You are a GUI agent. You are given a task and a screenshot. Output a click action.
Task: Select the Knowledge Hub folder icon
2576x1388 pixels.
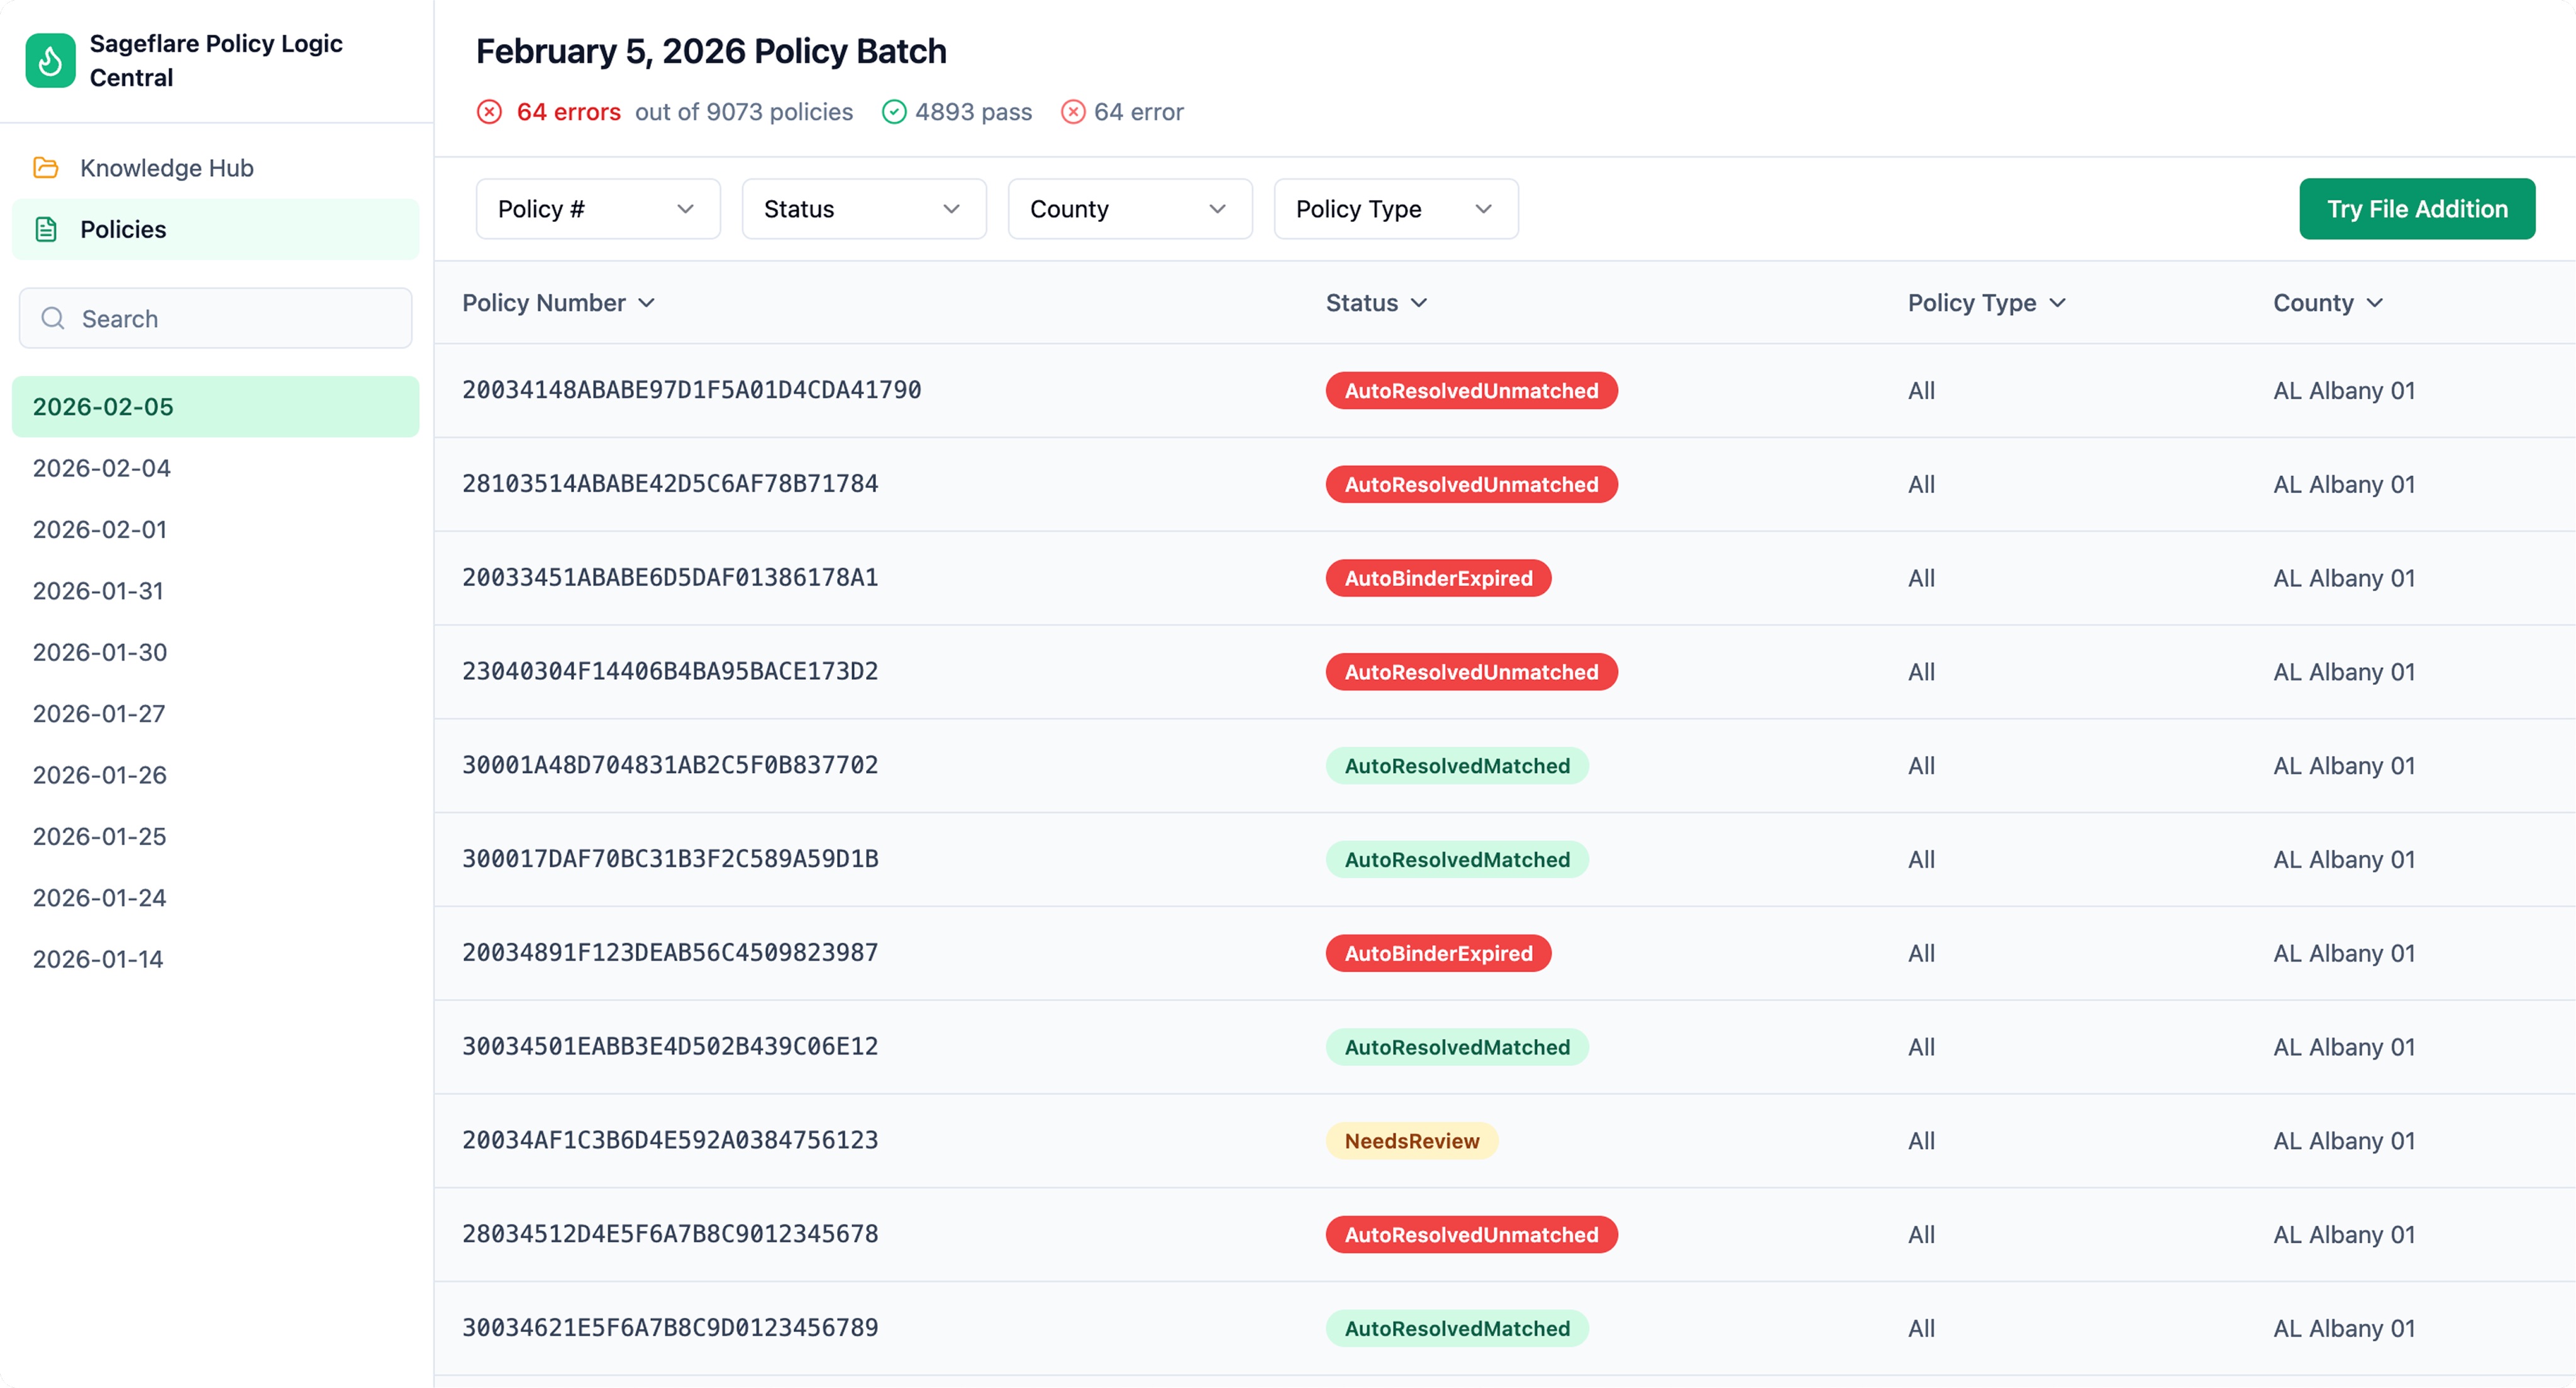[x=46, y=168]
